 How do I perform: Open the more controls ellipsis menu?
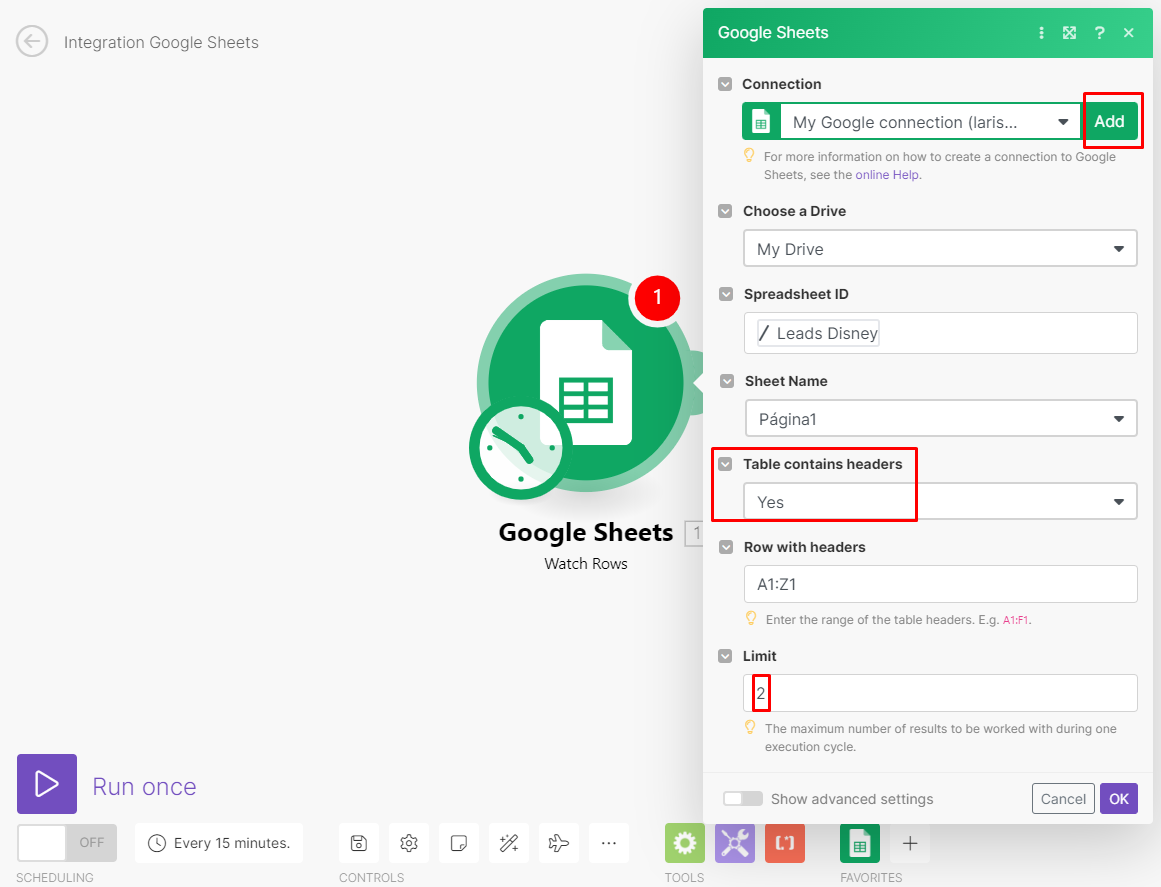[609, 843]
